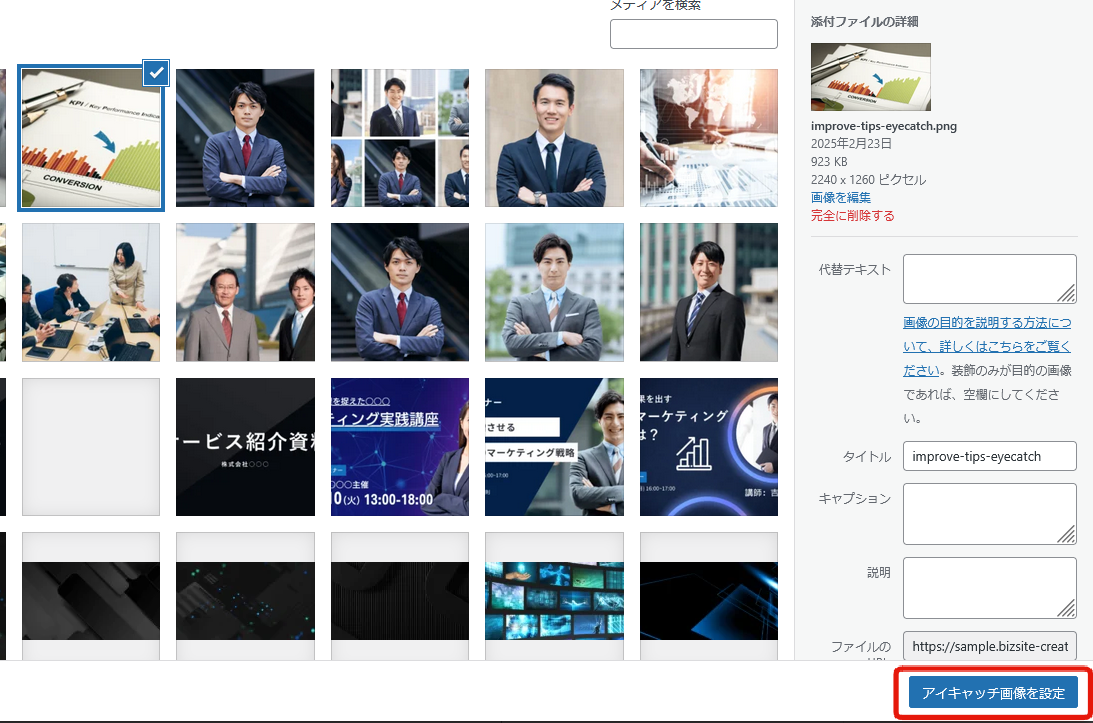Focus the 代替テキスト text area
1093x723 pixels.
point(990,279)
